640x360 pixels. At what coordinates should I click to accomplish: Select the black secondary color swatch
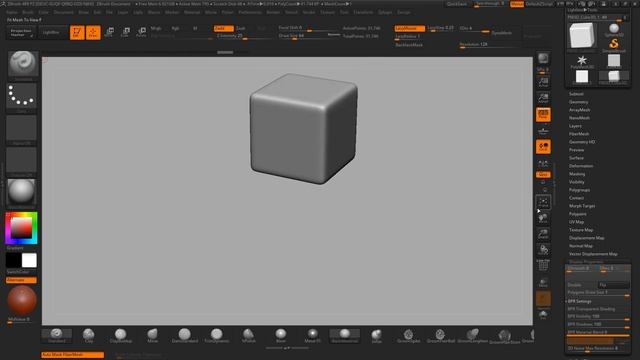point(13,260)
